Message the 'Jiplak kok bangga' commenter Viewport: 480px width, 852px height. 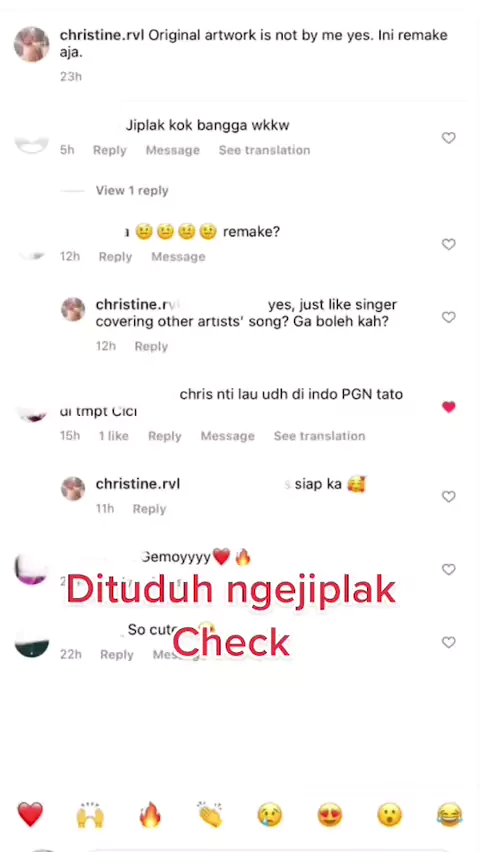coord(172,150)
